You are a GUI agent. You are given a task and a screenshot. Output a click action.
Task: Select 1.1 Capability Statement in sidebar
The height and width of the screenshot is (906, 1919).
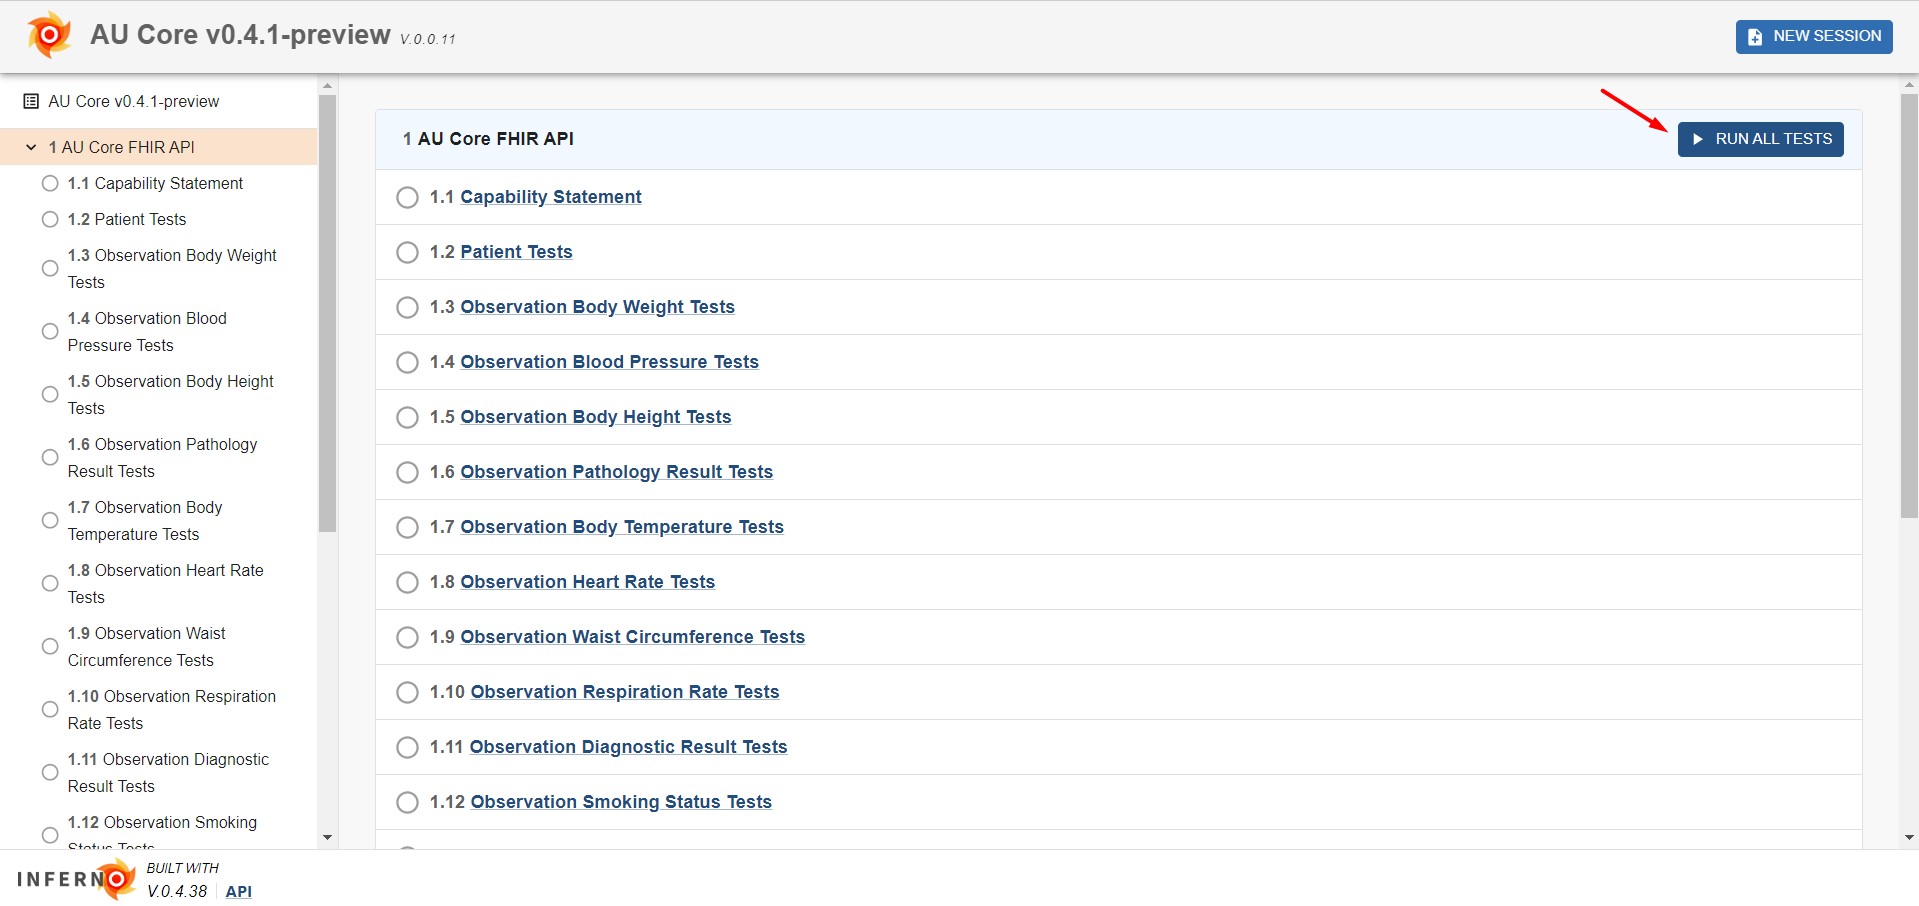pyautogui.click(x=155, y=183)
